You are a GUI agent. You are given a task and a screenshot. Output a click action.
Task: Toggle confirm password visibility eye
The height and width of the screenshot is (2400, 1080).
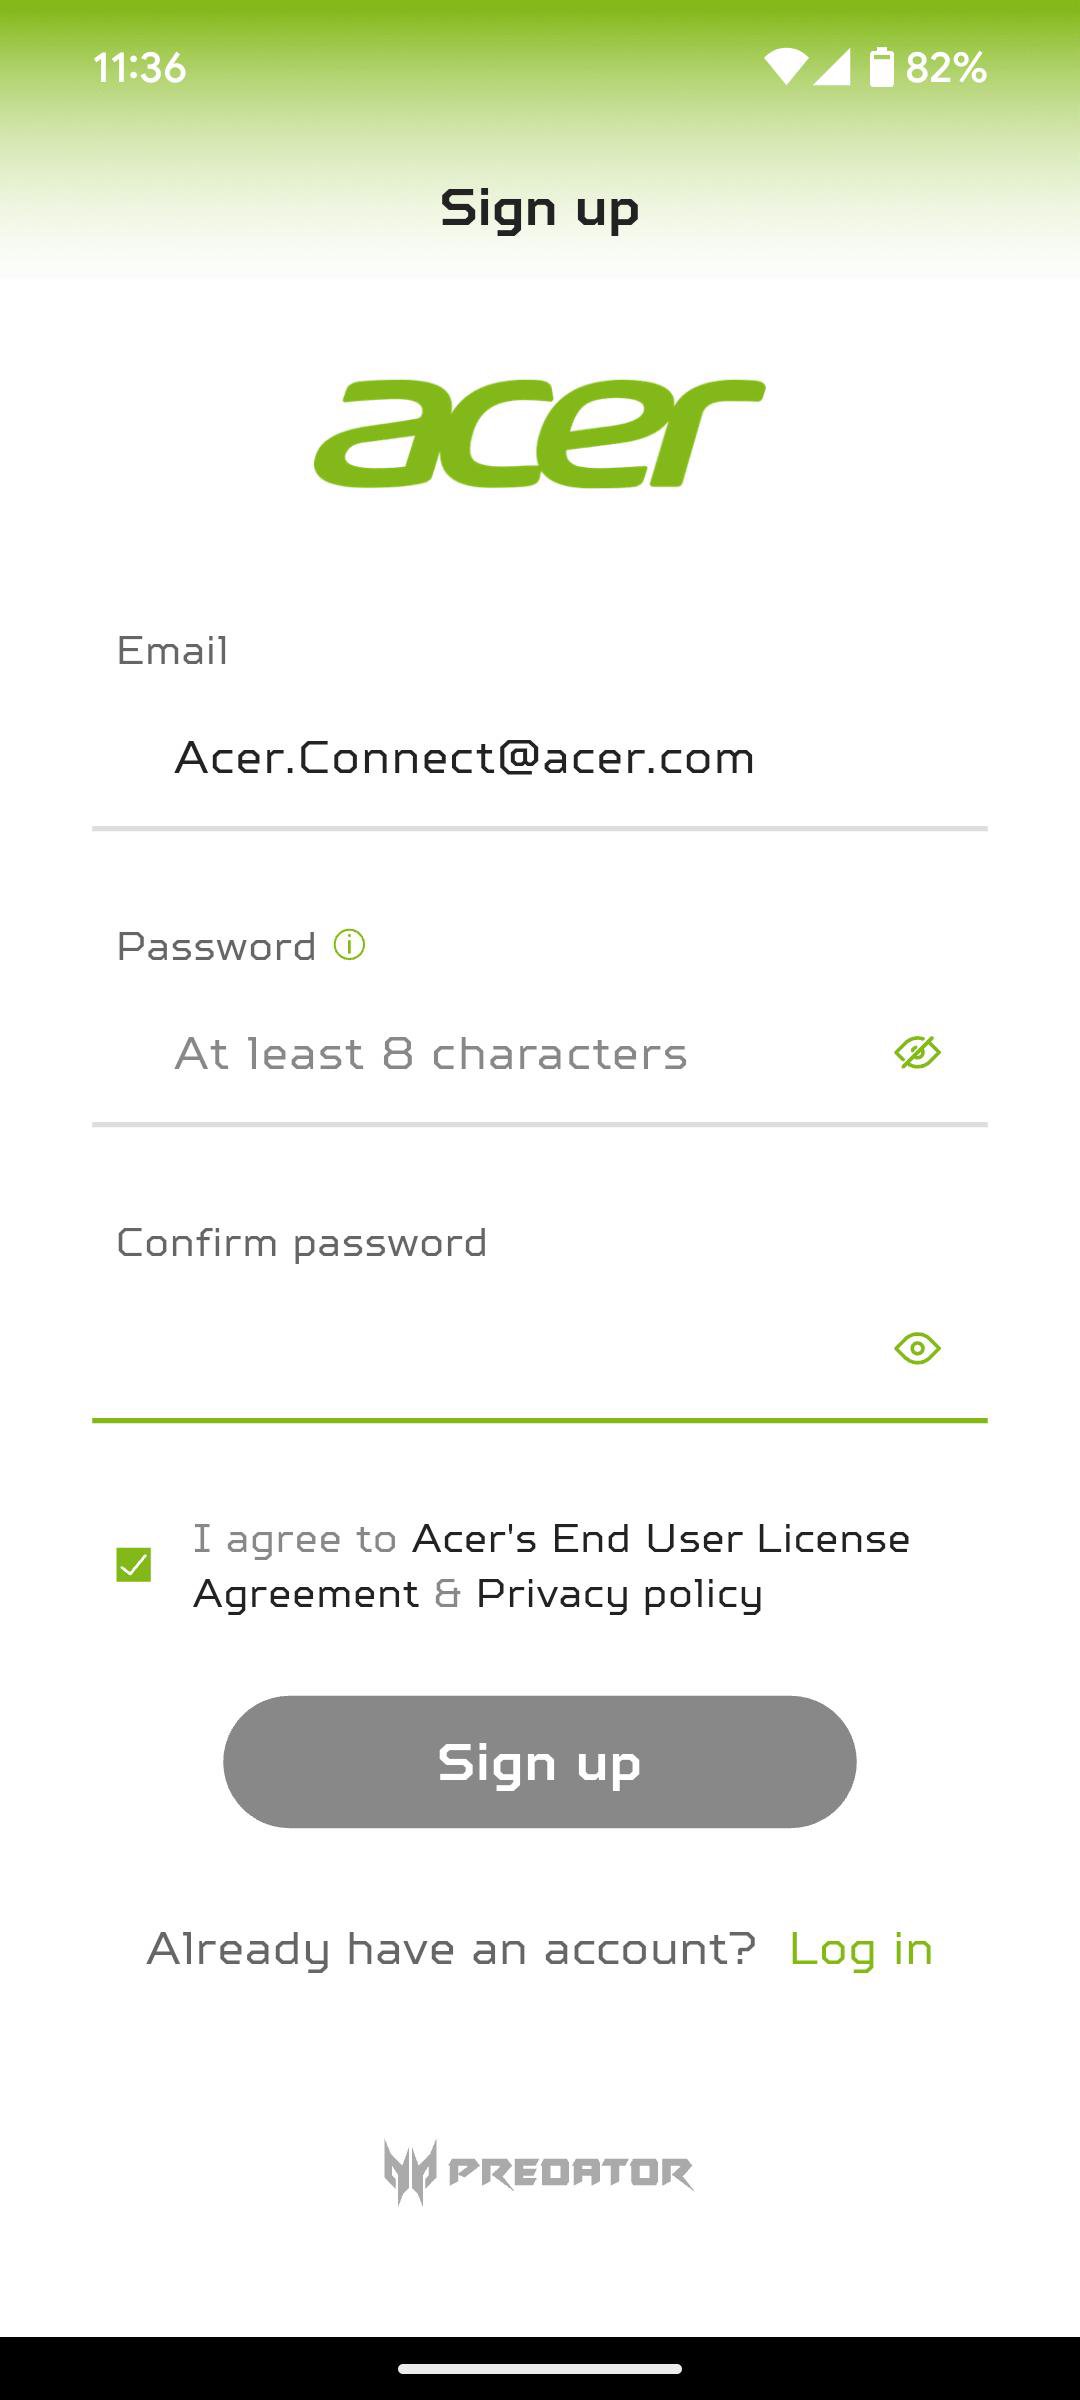click(x=917, y=1348)
